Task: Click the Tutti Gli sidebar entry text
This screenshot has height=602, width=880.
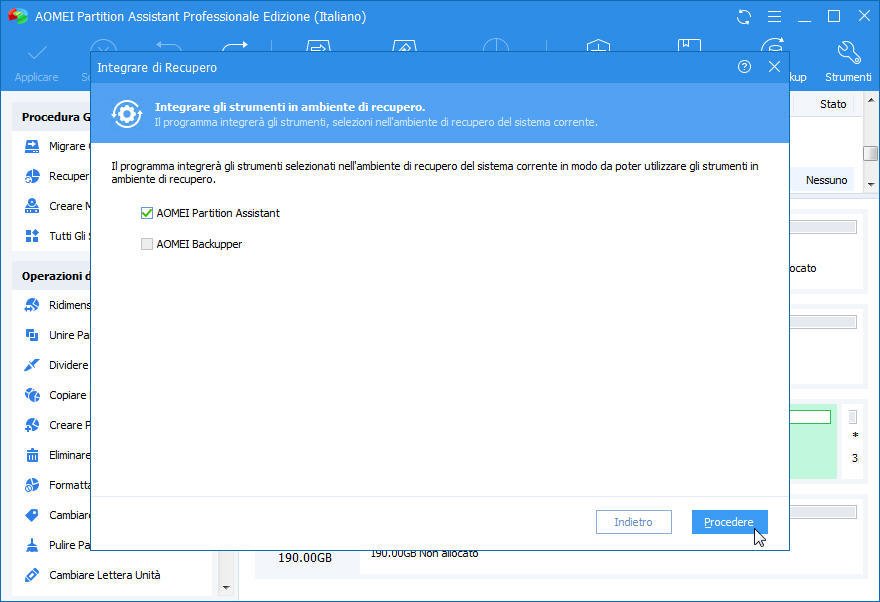Action: tap(68, 236)
